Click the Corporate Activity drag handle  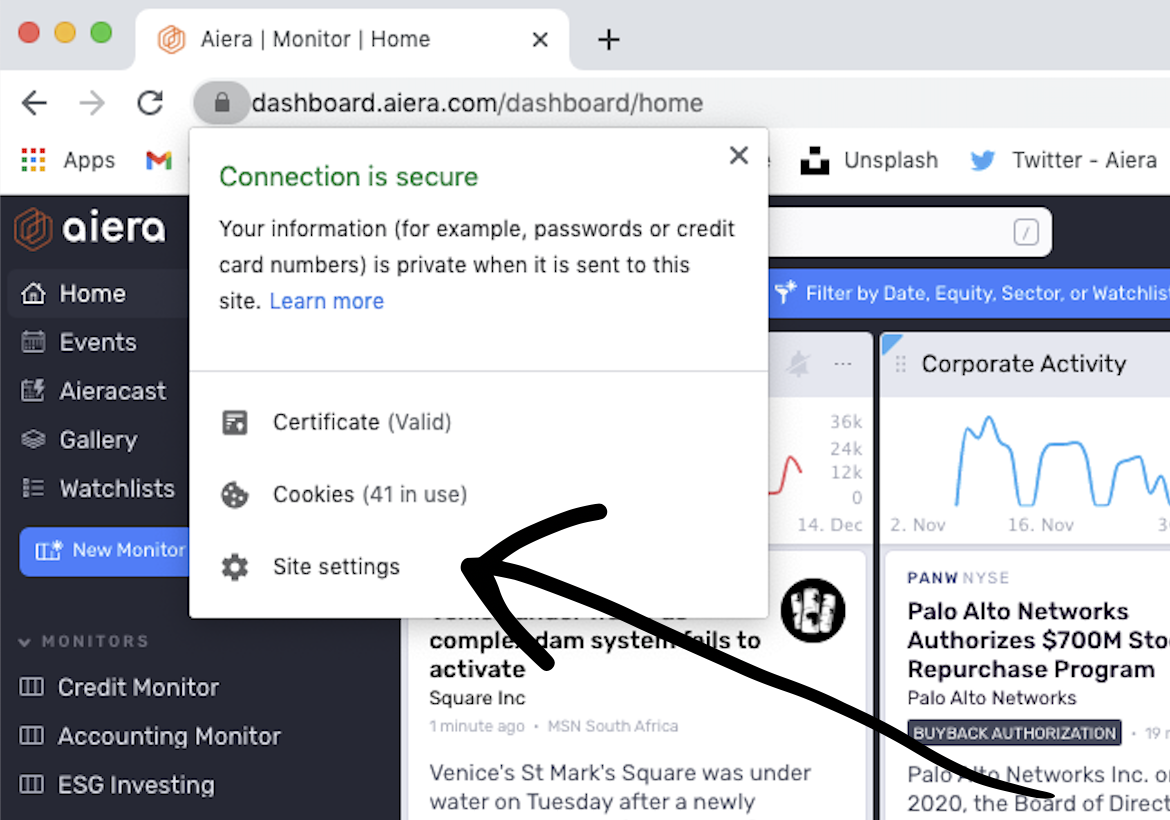point(901,364)
